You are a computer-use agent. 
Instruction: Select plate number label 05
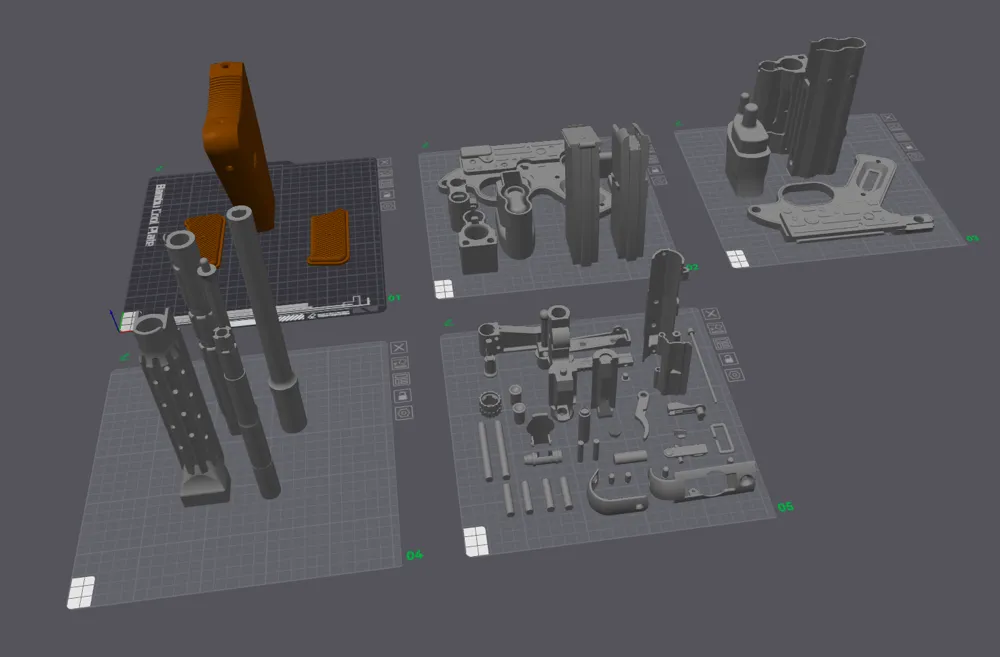click(786, 506)
